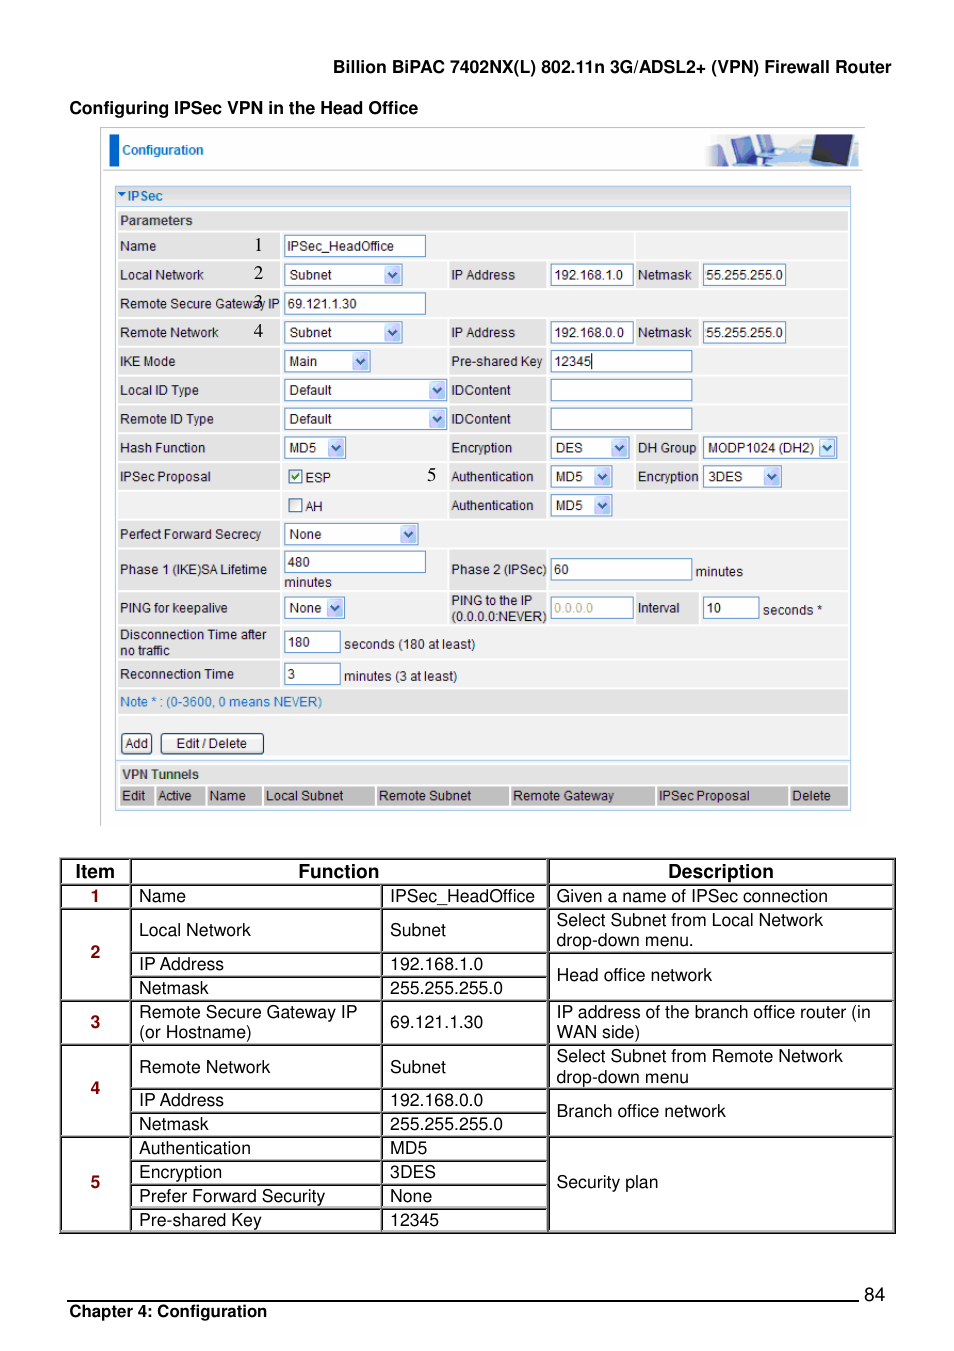The height and width of the screenshot is (1351, 954).
Task: Click the header computer illustration image
Action: 782,150
